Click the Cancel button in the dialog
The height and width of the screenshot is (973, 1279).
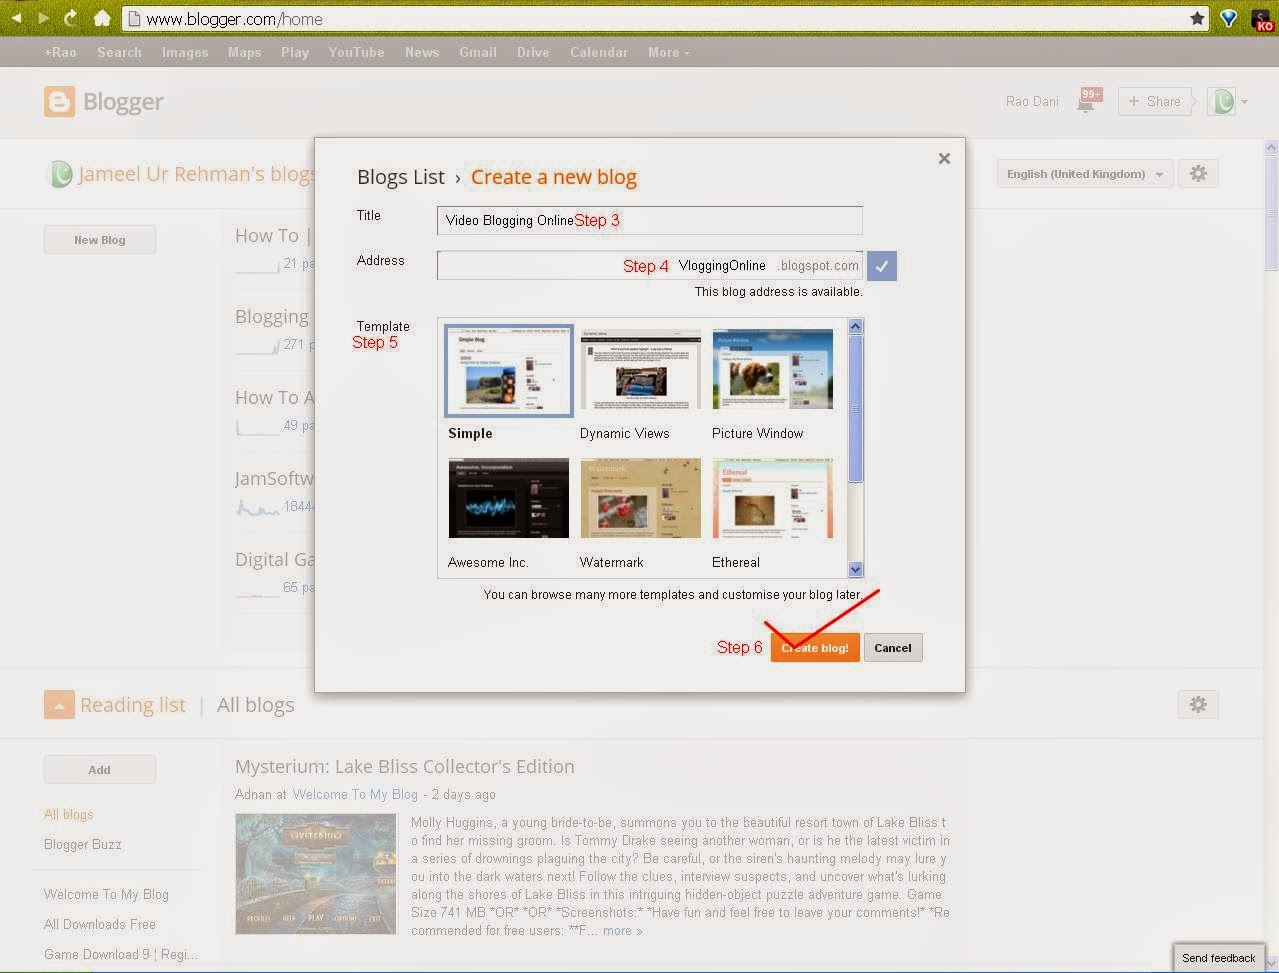(893, 647)
